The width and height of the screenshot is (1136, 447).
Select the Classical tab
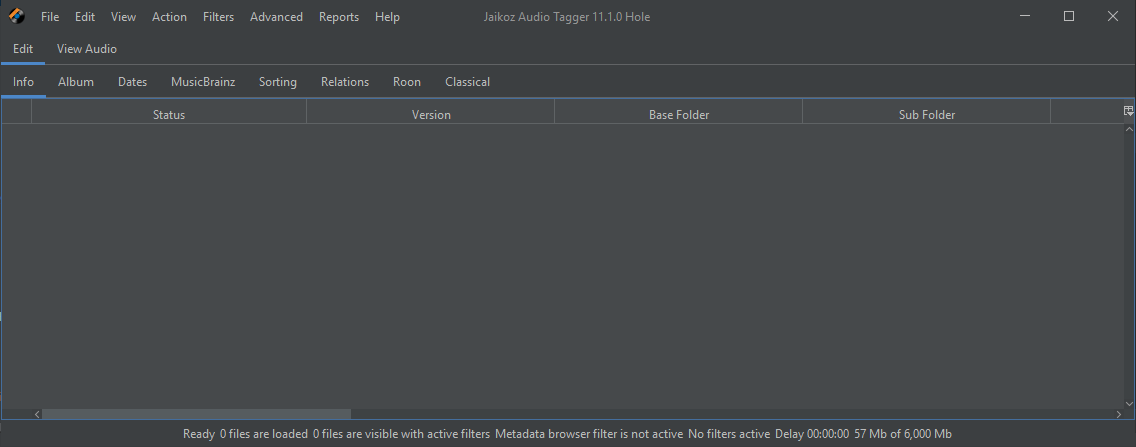point(467,82)
